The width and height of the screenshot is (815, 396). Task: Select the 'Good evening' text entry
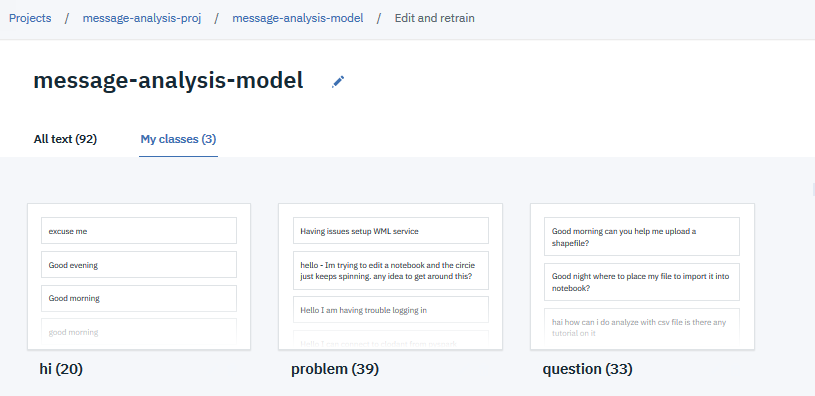[x=139, y=265]
